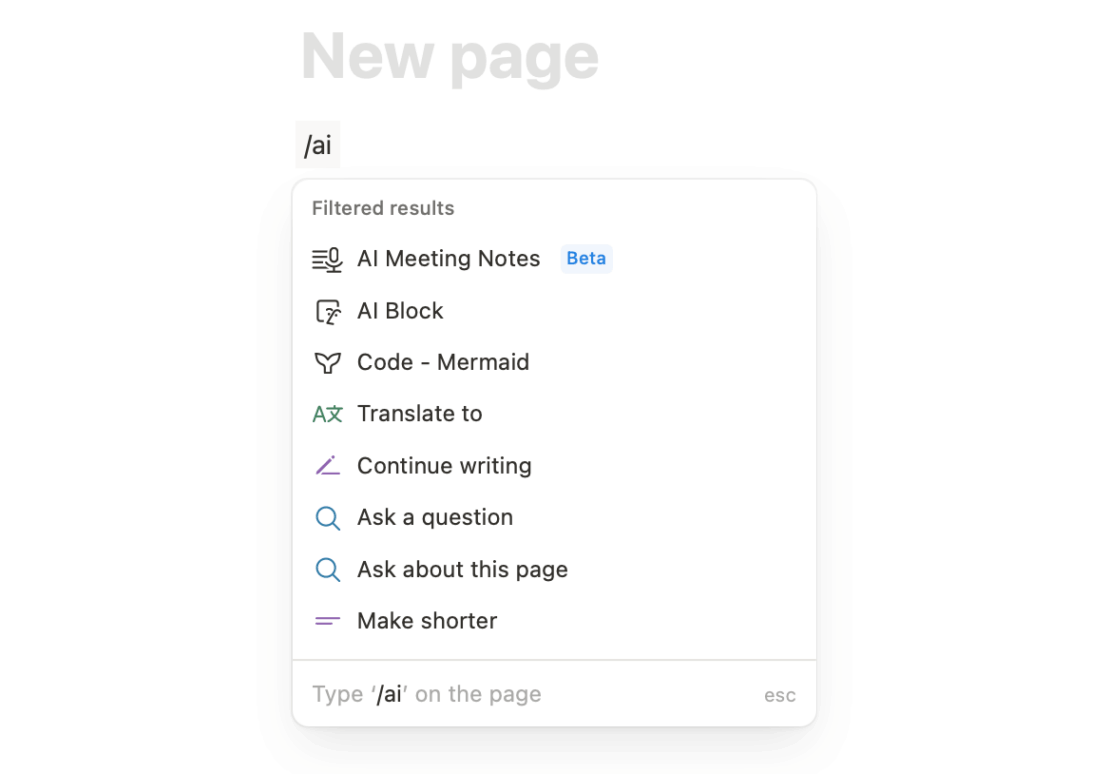Choose Code - Mermaid from results
The width and height of the screenshot is (1110, 774).
(x=443, y=362)
